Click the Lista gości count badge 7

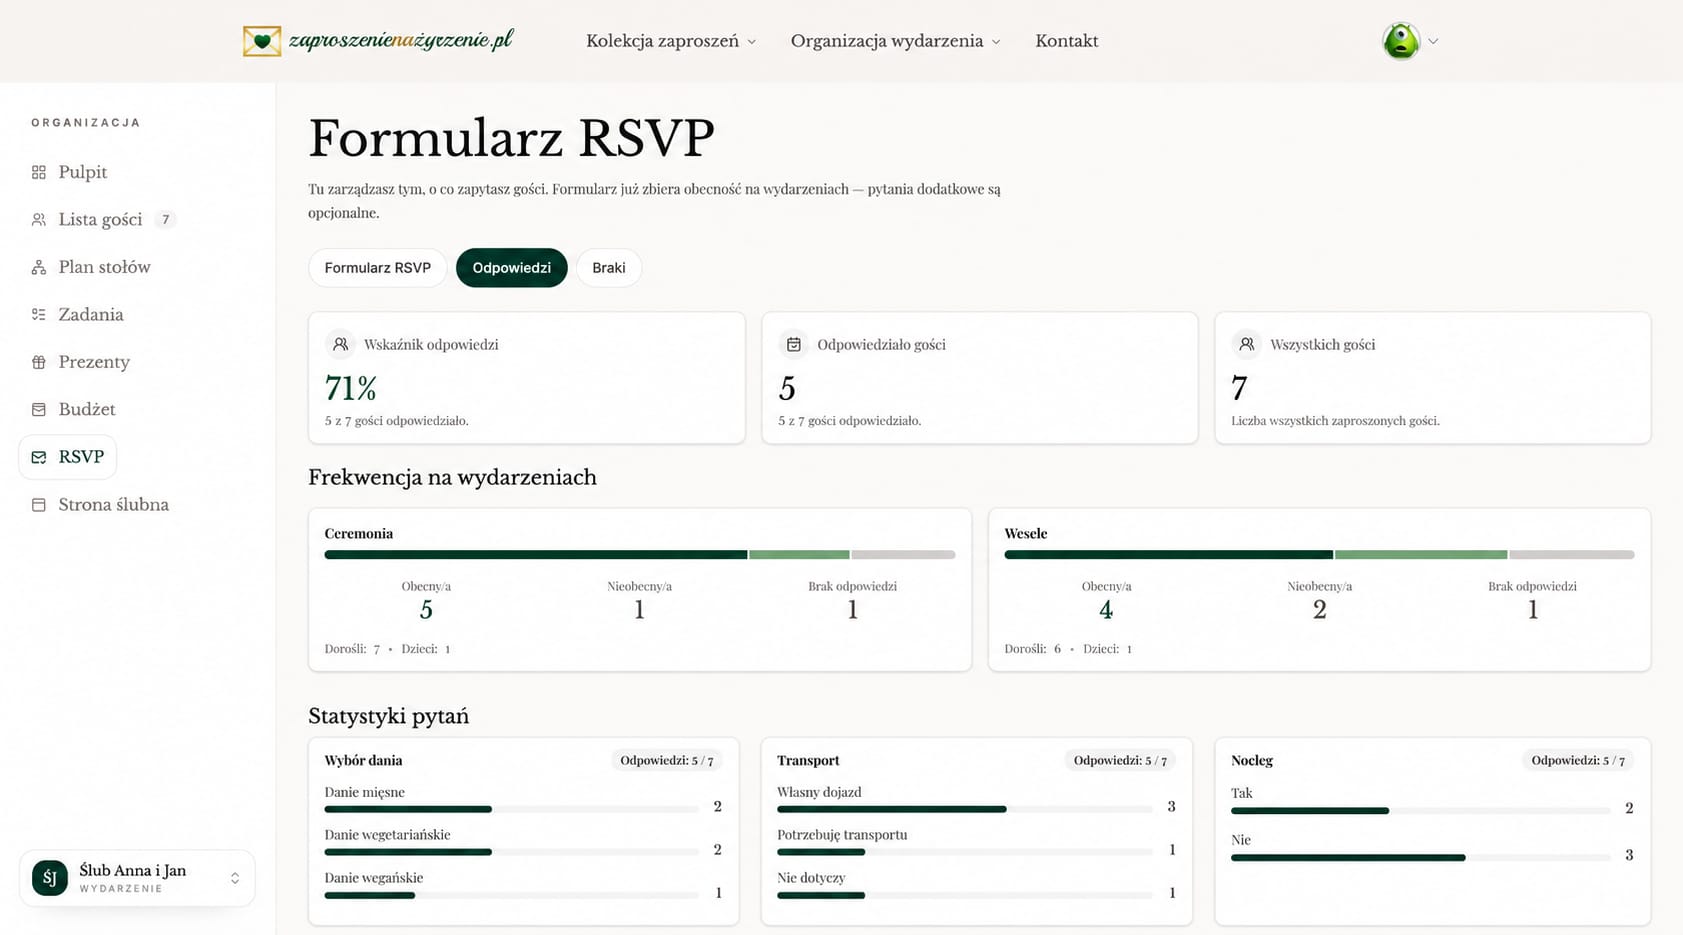pyautogui.click(x=166, y=219)
